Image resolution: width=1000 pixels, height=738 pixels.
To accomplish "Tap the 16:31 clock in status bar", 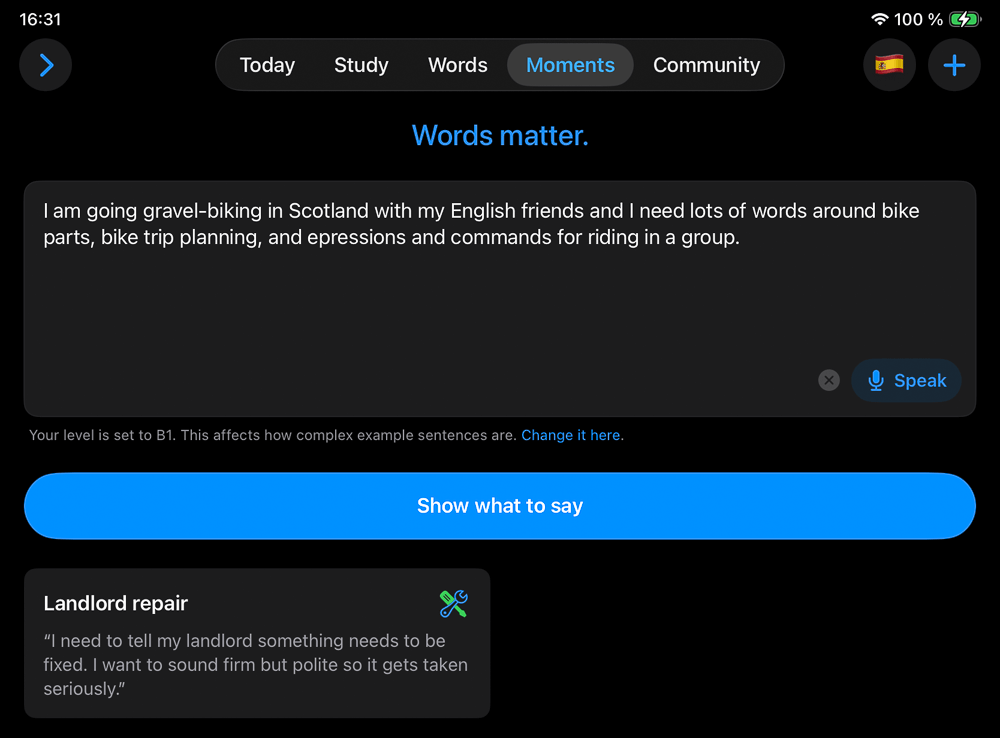I will 40,19.
